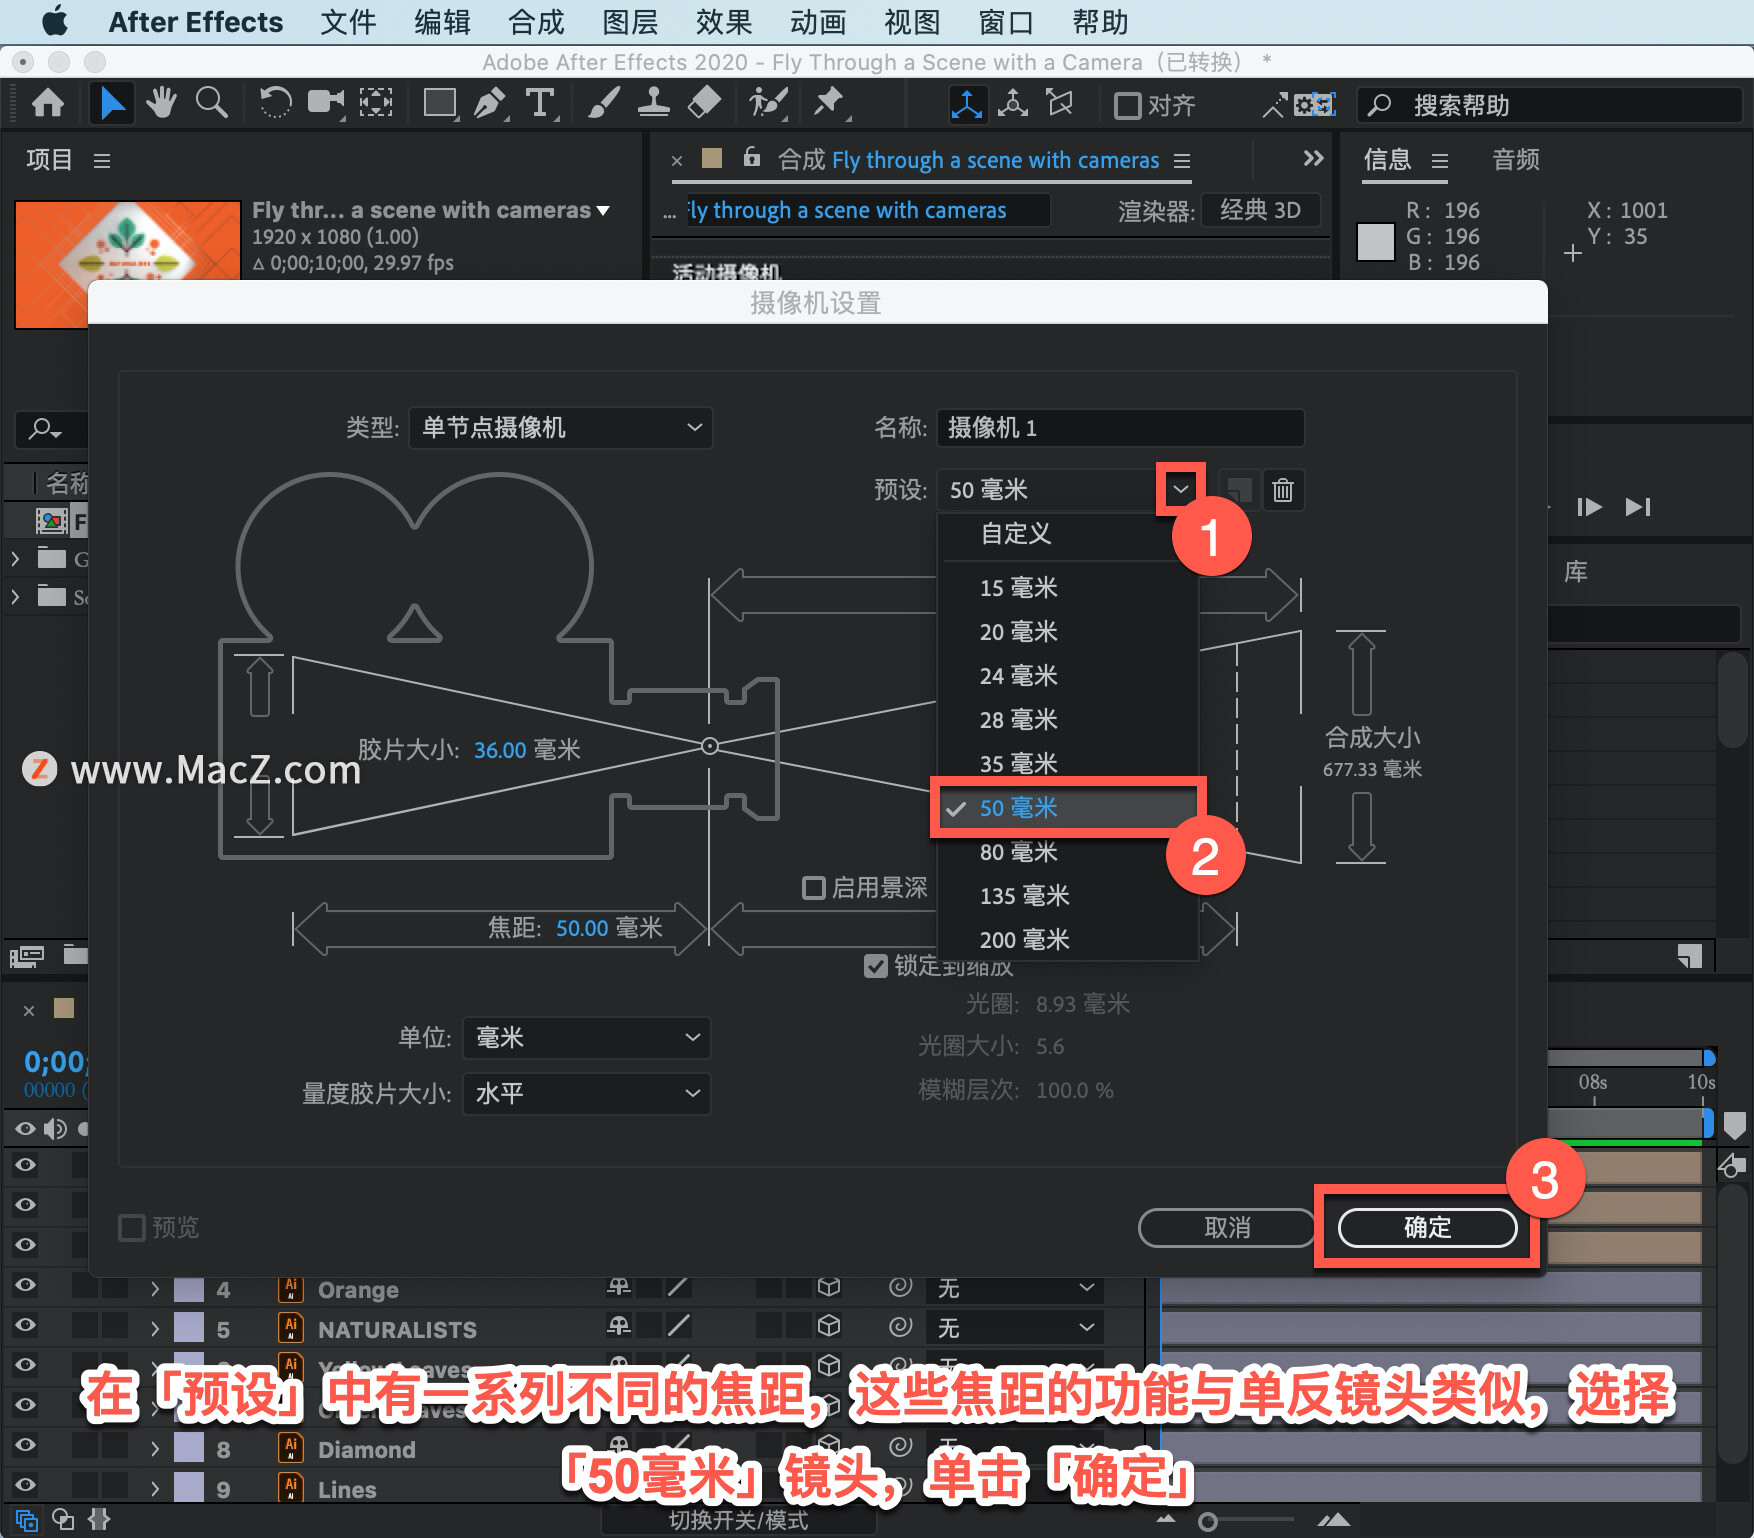
Task: Click the last frame playback button
Action: point(1638,507)
